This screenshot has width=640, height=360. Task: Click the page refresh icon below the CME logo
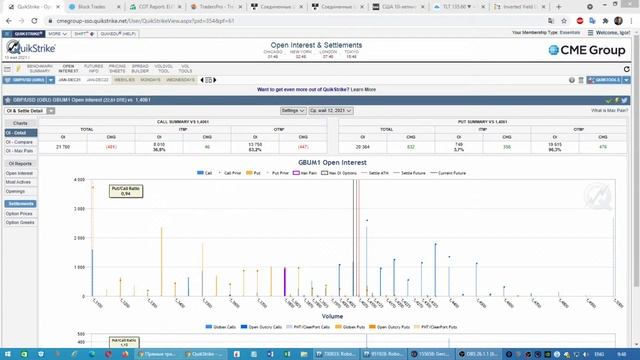[x=627, y=69]
